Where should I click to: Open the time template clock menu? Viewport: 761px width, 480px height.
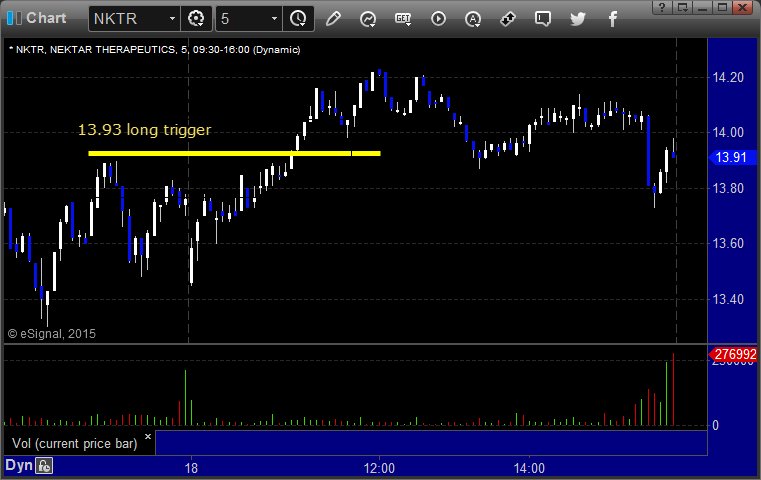click(298, 19)
